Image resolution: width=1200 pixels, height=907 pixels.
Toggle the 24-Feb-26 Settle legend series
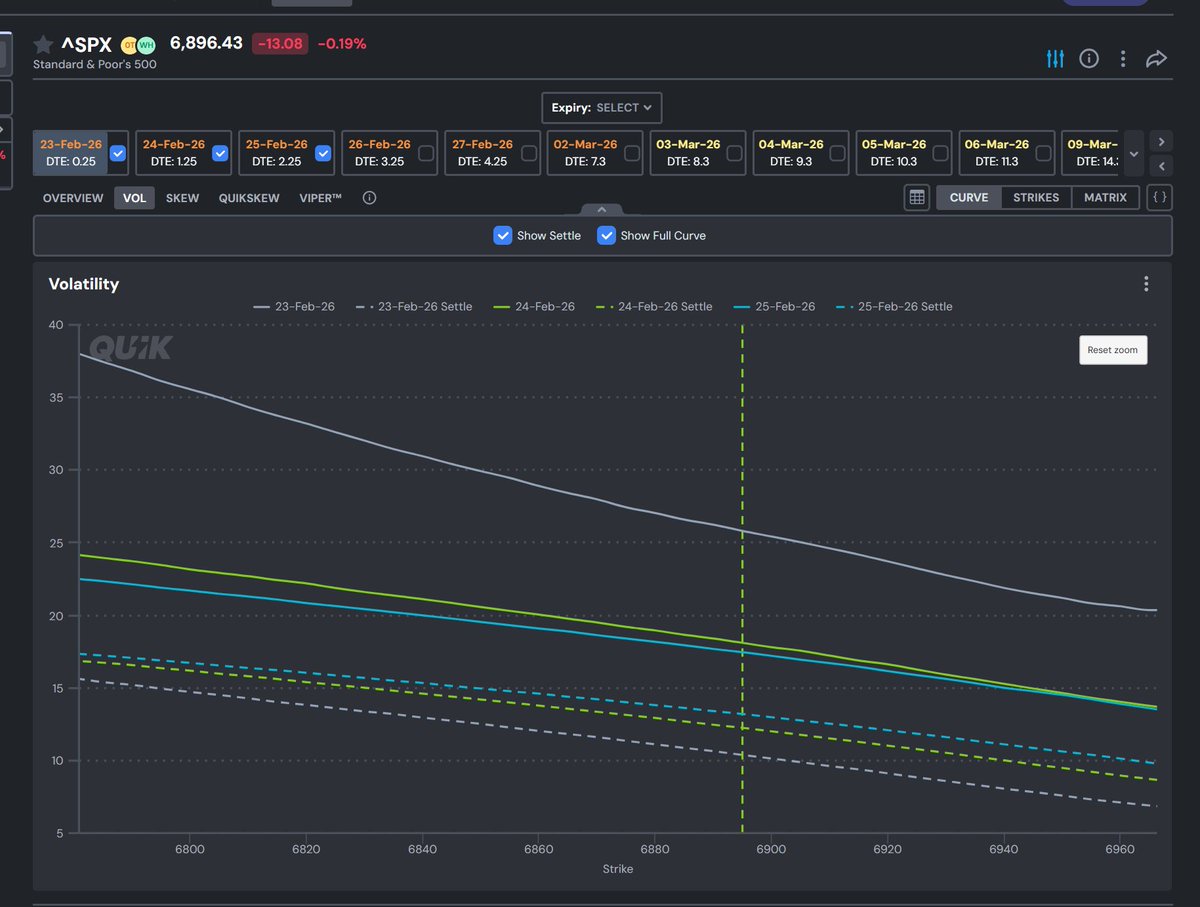653,306
